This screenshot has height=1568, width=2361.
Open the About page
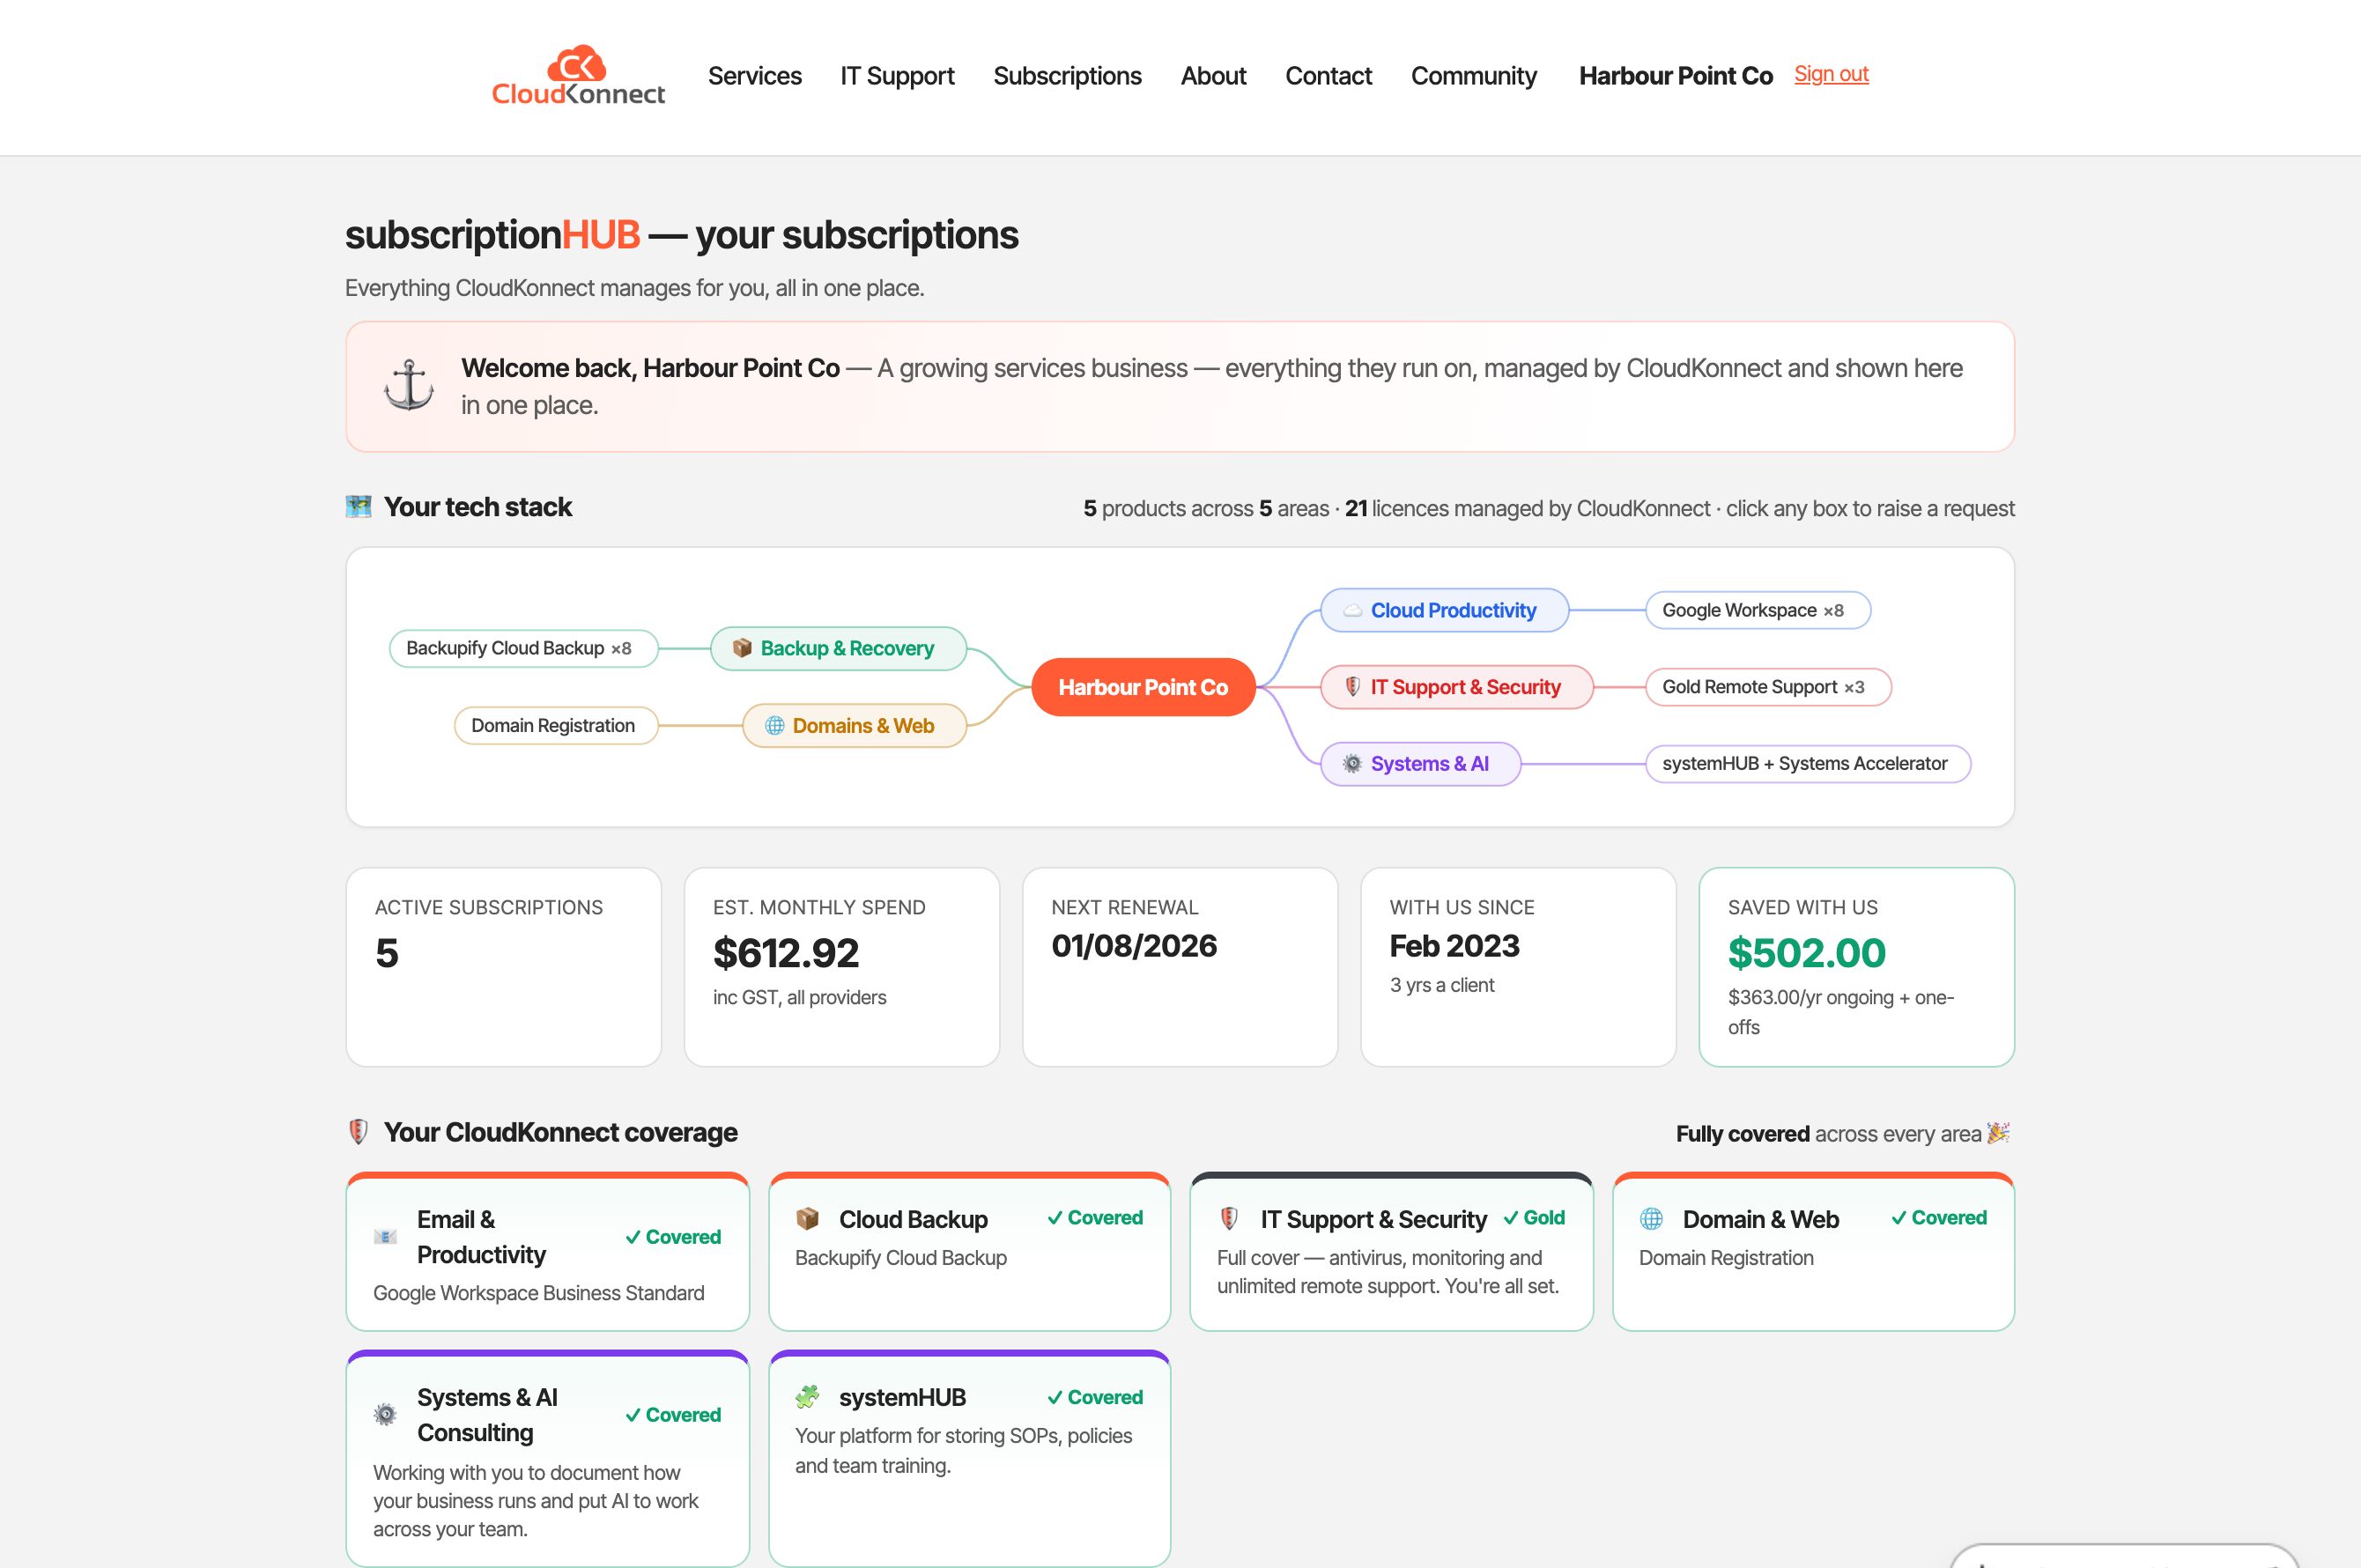click(x=1213, y=76)
